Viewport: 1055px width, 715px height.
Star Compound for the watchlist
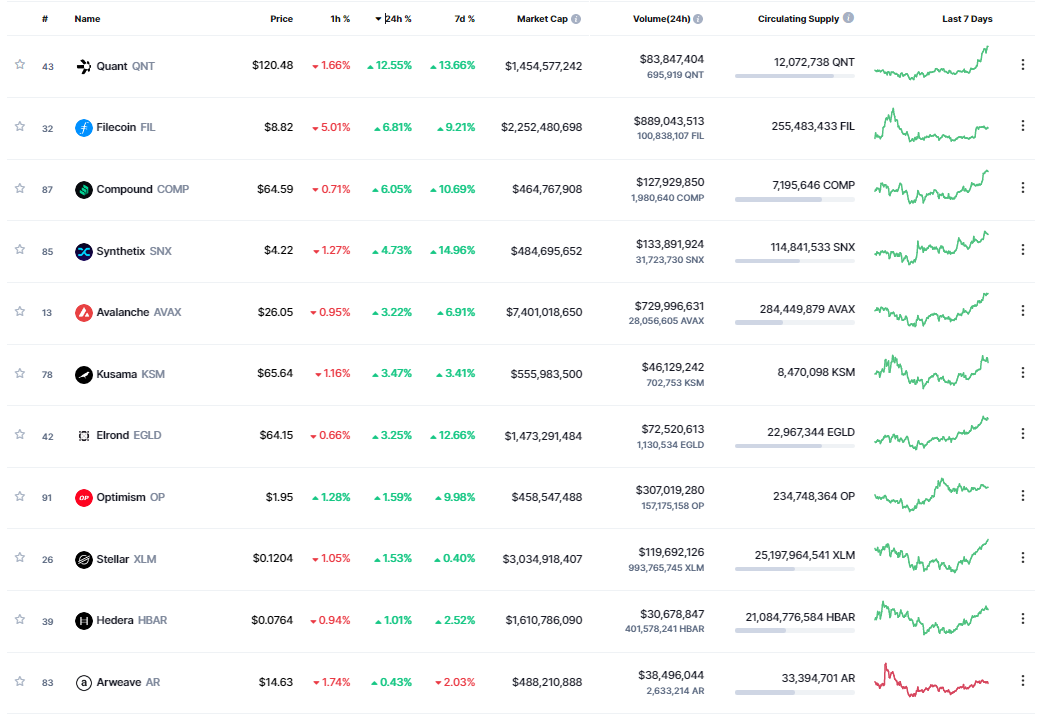pyautogui.click(x=20, y=188)
